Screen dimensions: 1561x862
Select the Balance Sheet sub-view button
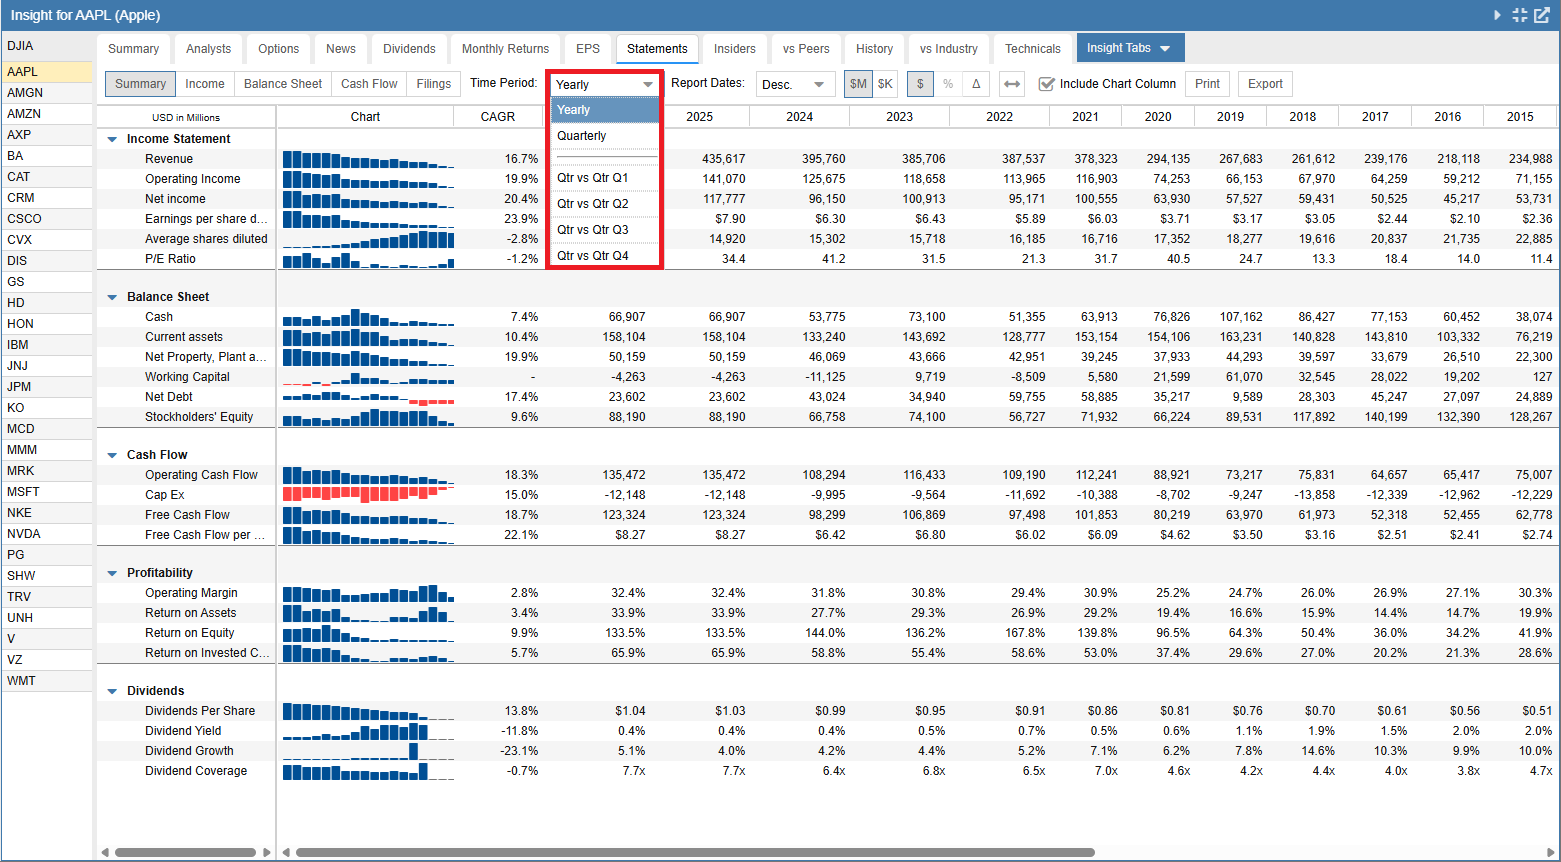(x=283, y=84)
